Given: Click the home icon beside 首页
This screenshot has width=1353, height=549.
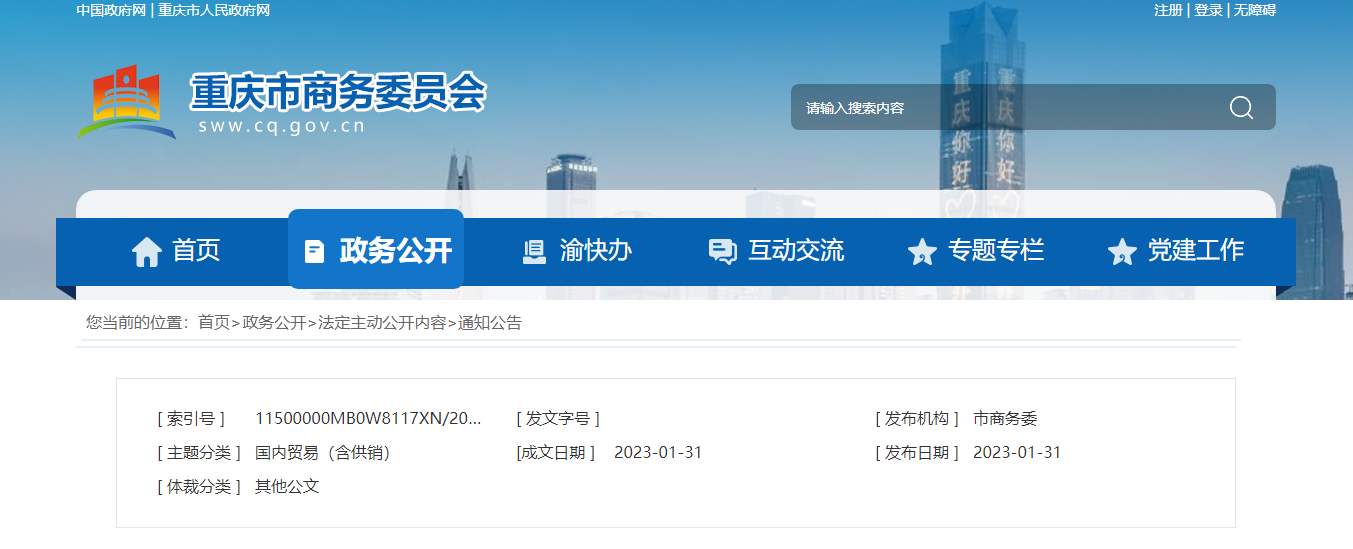Looking at the screenshot, I should click(x=147, y=251).
